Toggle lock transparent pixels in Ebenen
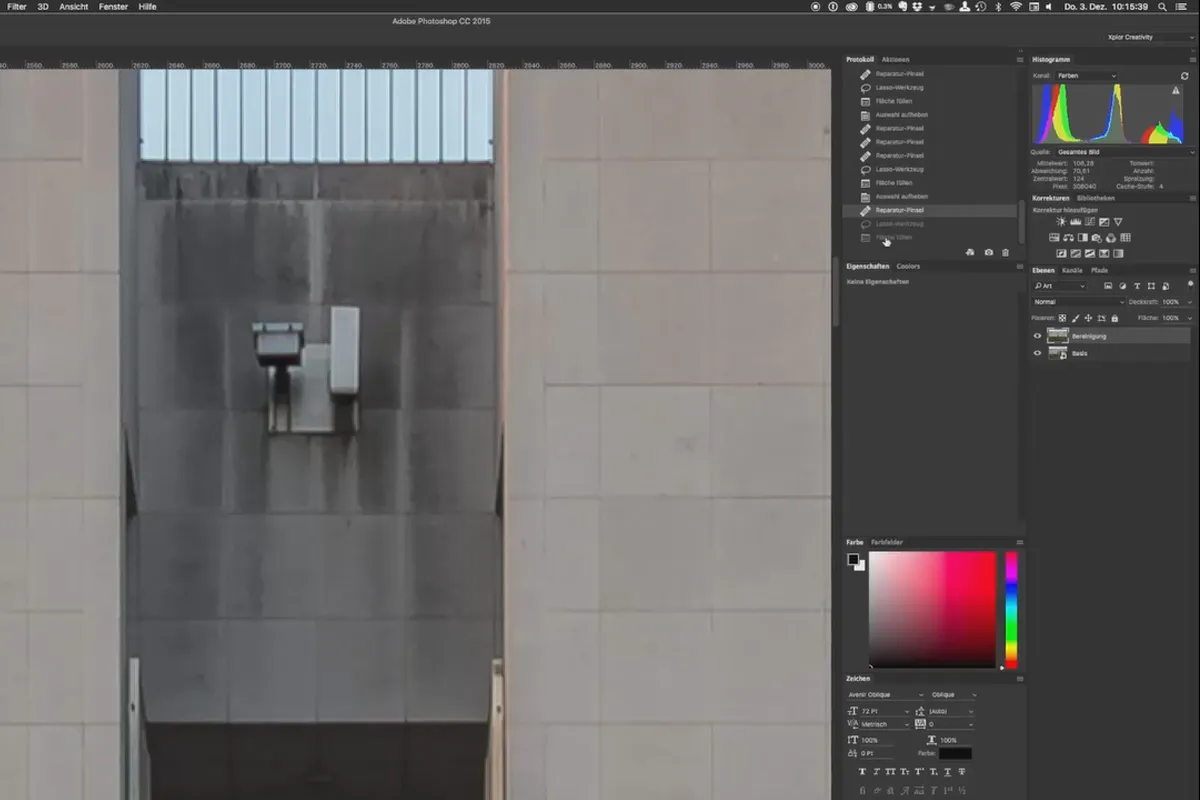 tap(1062, 318)
